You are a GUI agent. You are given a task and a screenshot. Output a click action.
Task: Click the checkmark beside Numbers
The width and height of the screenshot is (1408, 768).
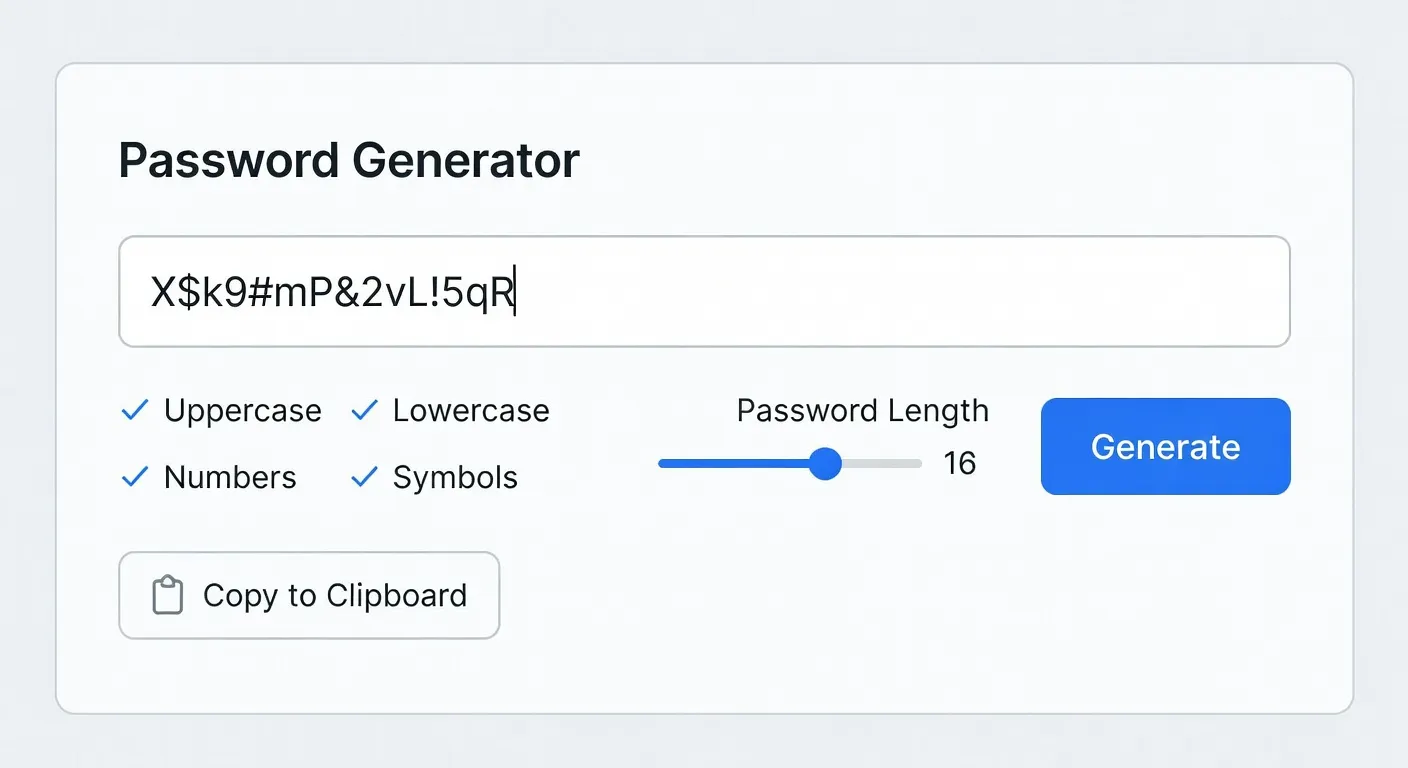(135, 477)
